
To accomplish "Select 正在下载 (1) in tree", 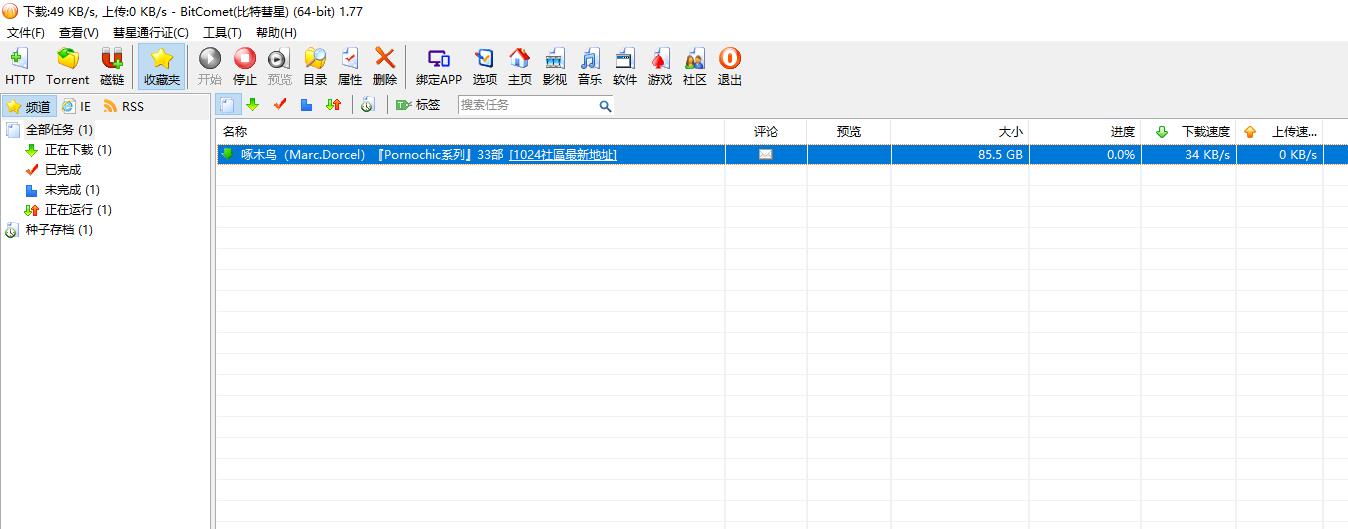I will coord(68,150).
